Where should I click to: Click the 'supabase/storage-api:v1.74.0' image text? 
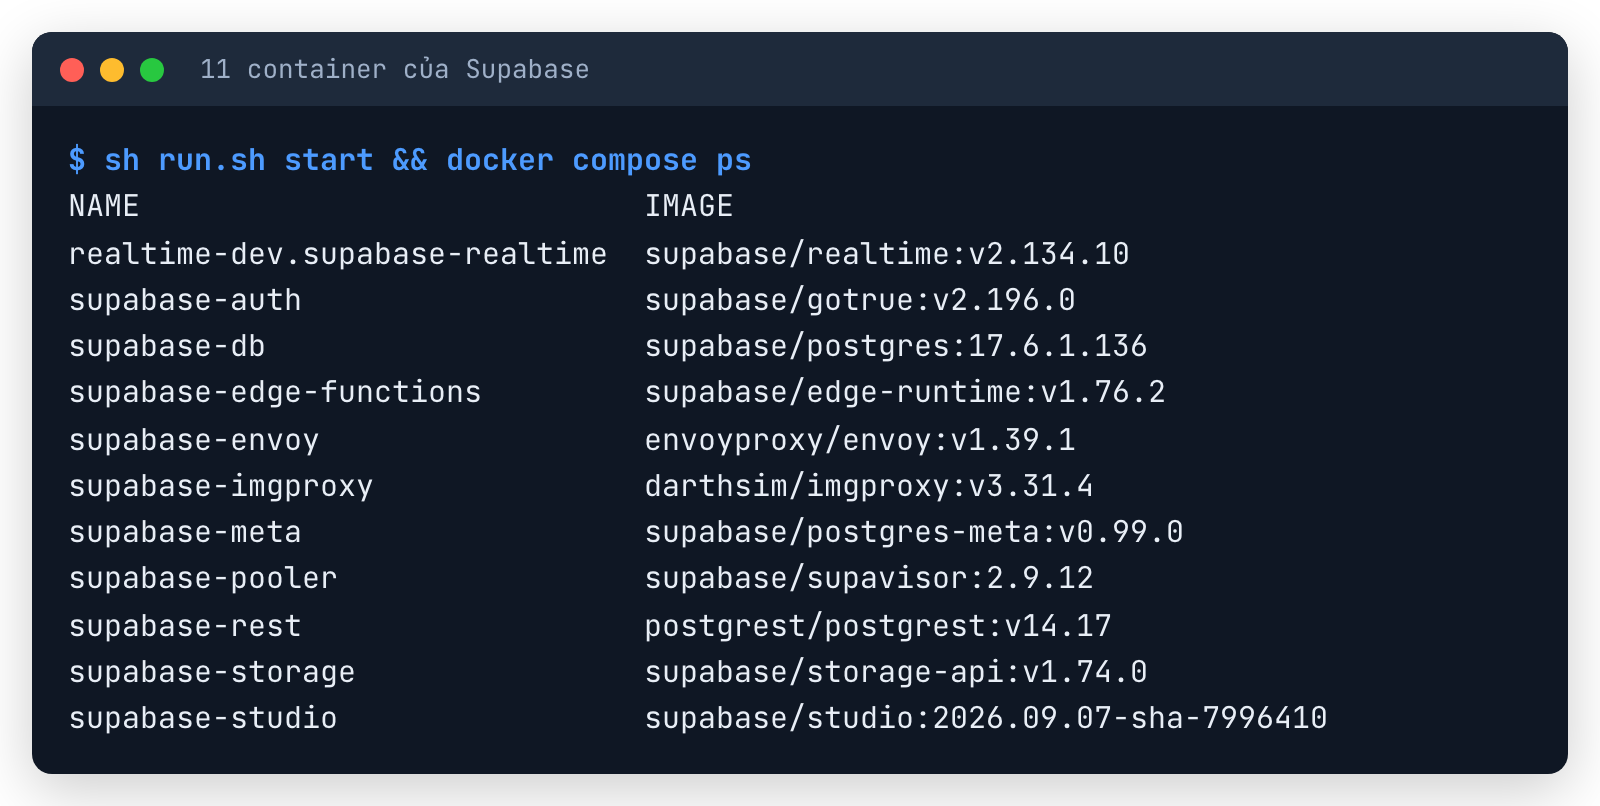coord(896,672)
